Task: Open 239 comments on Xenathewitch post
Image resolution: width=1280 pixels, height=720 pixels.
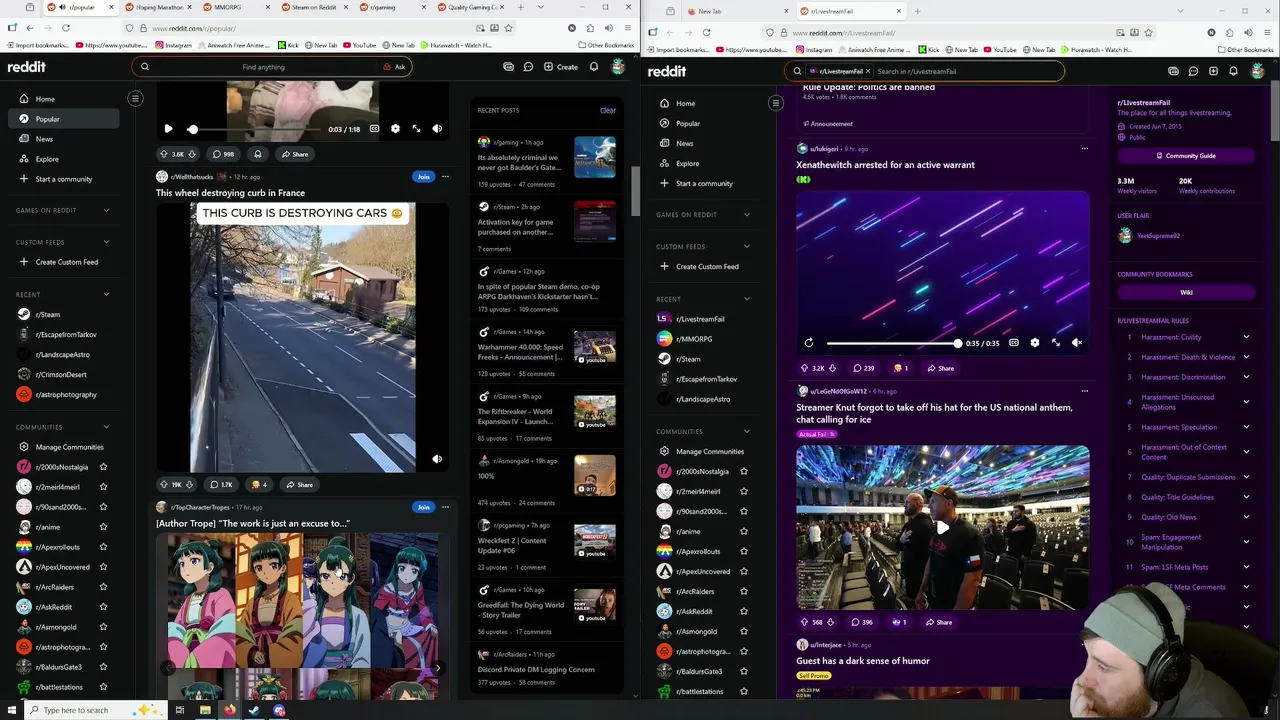Action: (862, 368)
